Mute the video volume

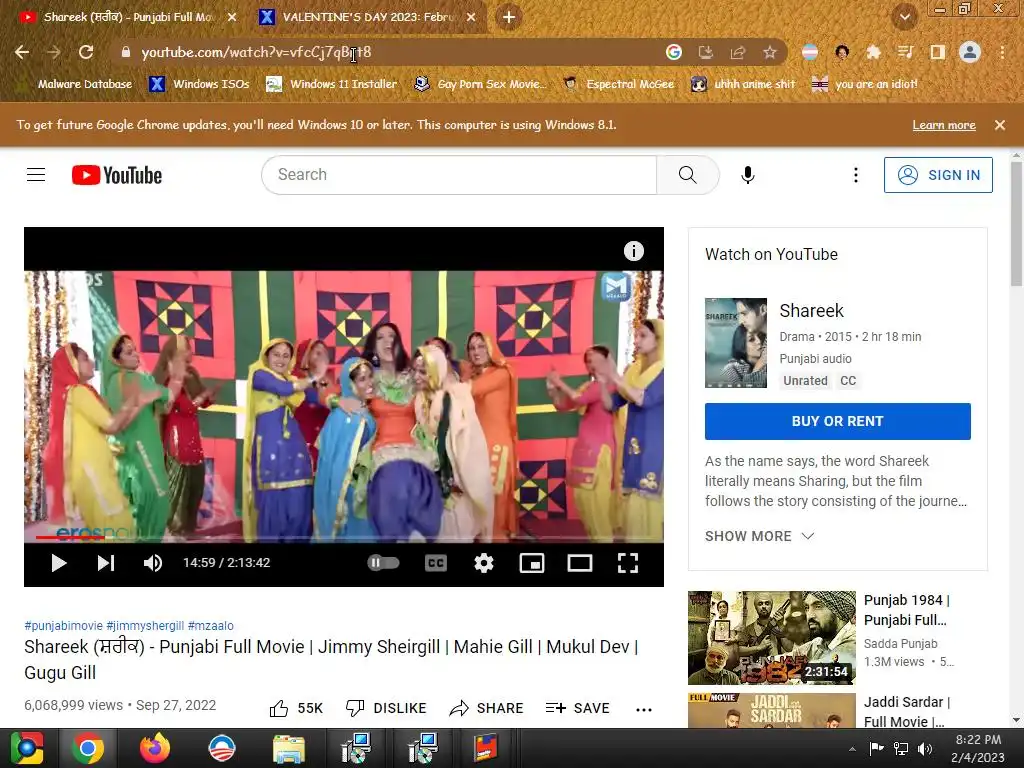(x=153, y=563)
